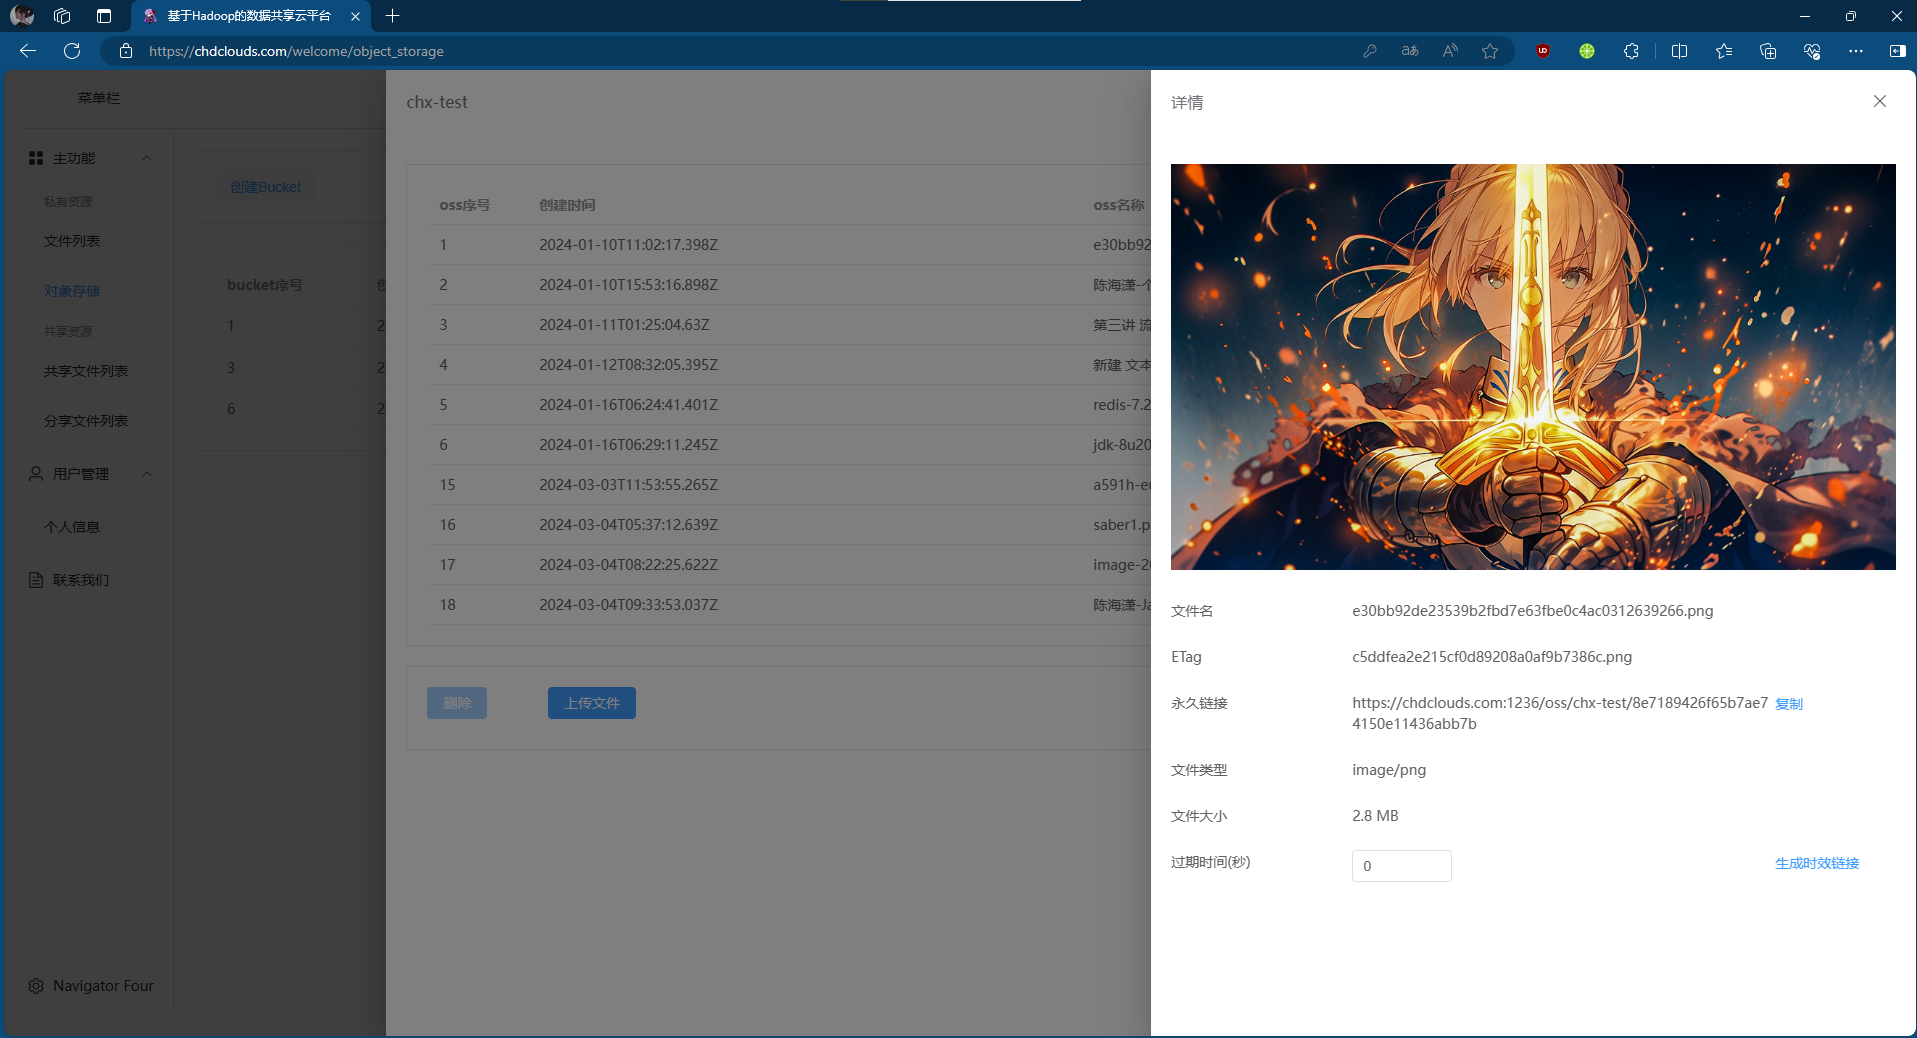Click the 上传文件 button
Image resolution: width=1917 pixels, height=1038 pixels.
(592, 703)
